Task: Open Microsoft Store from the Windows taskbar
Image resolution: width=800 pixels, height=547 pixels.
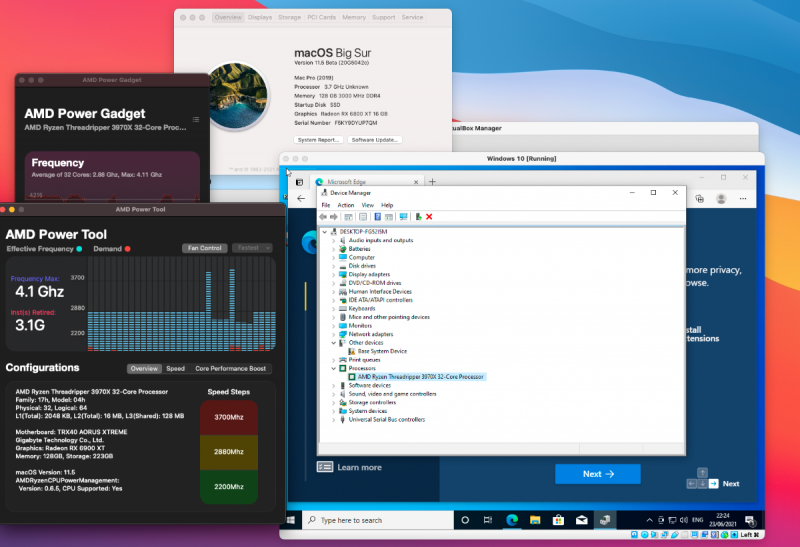Action: [x=558, y=521]
